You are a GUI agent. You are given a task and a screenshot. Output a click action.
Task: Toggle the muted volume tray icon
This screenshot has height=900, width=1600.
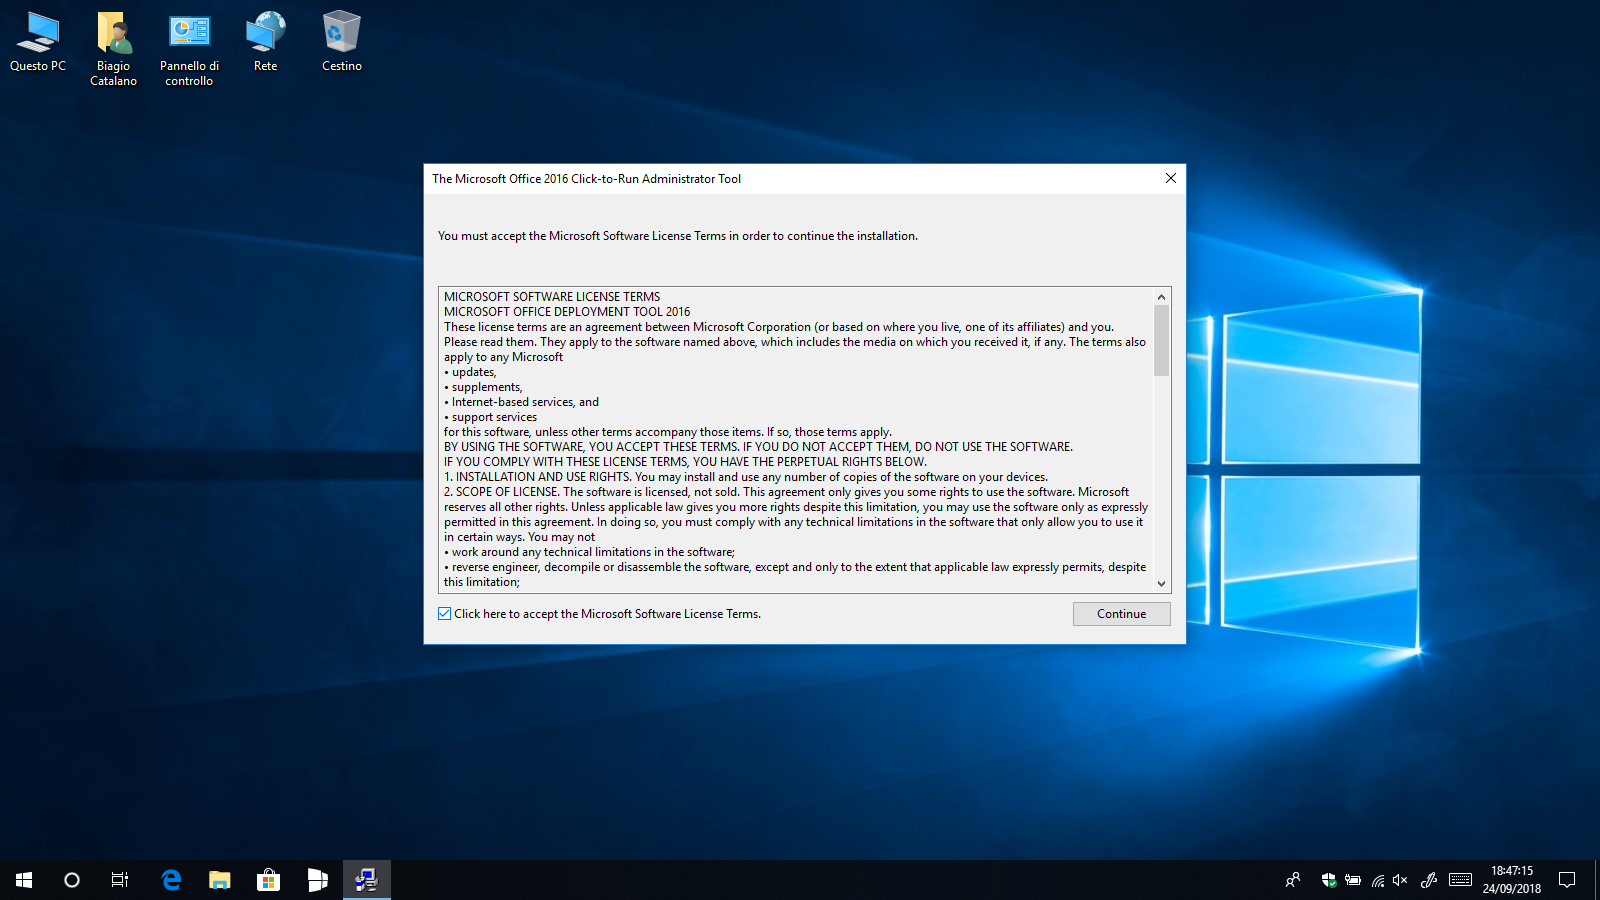1400,880
